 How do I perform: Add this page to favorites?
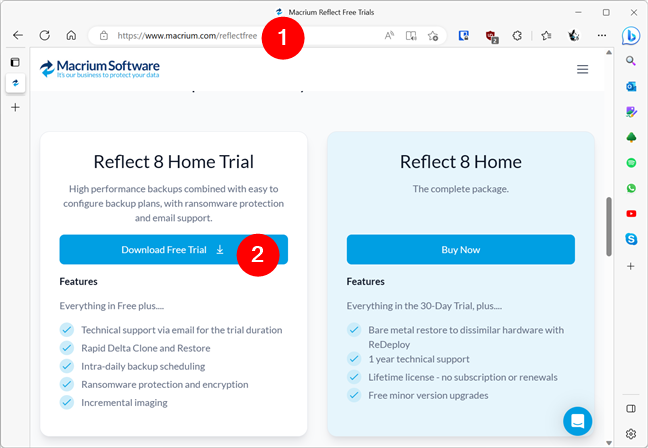coord(433,36)
